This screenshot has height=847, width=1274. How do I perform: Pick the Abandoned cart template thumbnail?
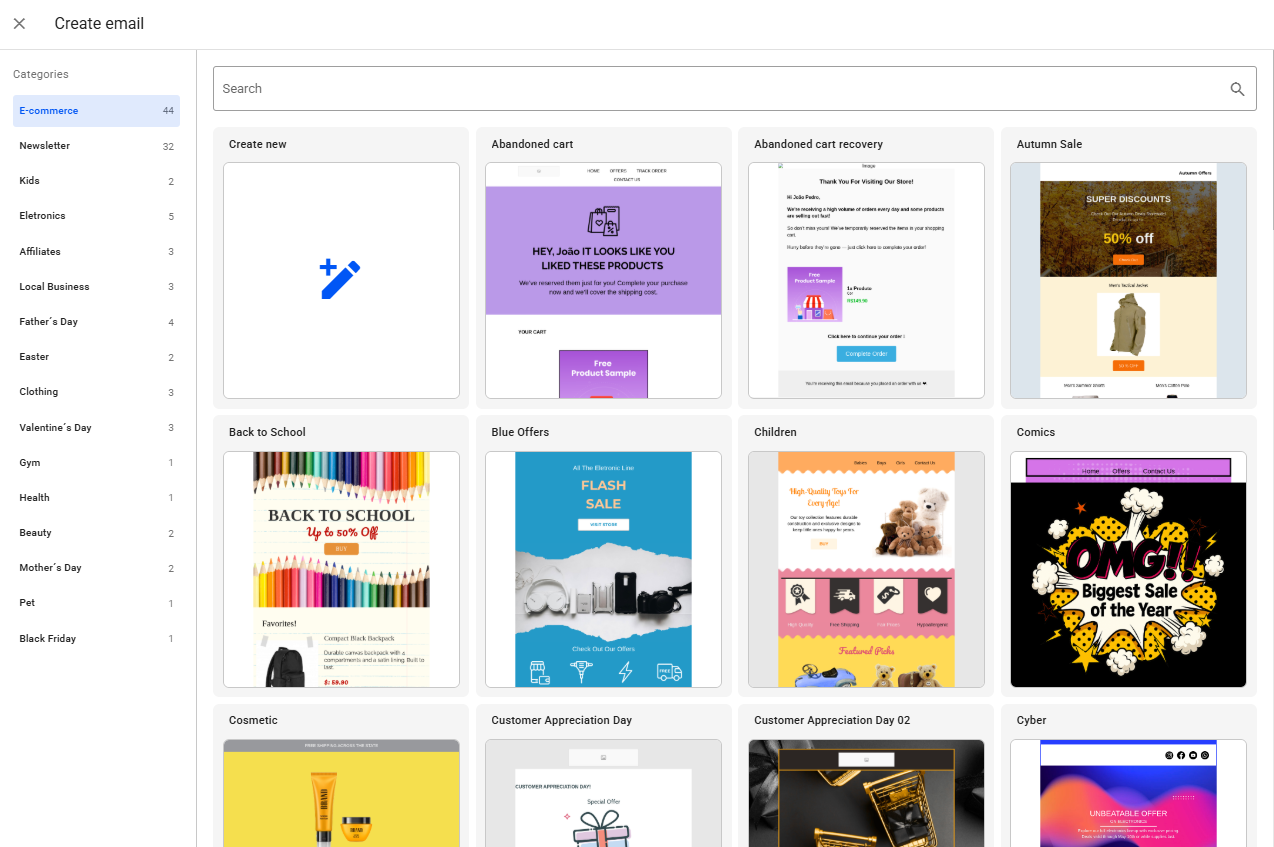[603, 280]
